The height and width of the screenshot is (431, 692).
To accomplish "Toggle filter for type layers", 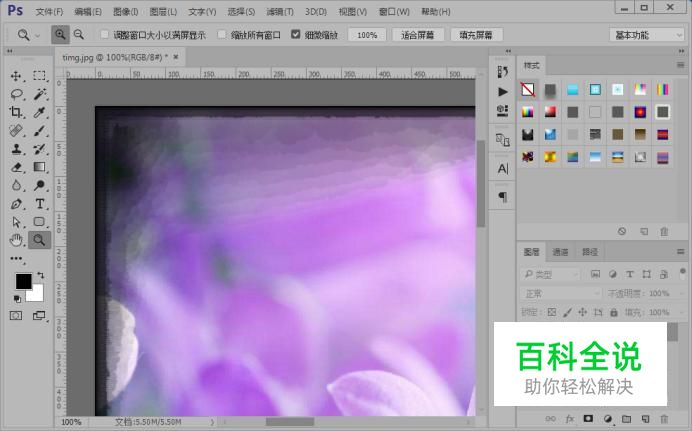I will 630,274.
